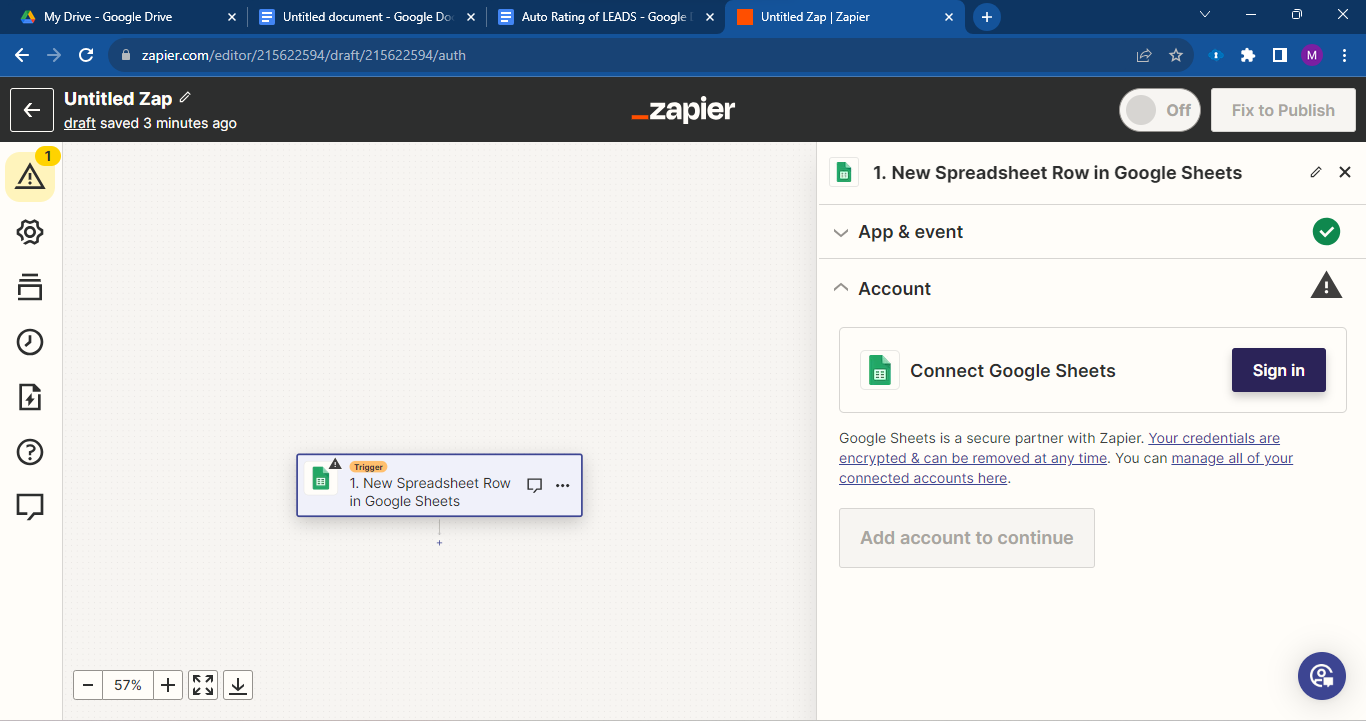The image size is (1366, 721).
Task: Click the Google Sheets icon in panel header
Action: point(844,172)
